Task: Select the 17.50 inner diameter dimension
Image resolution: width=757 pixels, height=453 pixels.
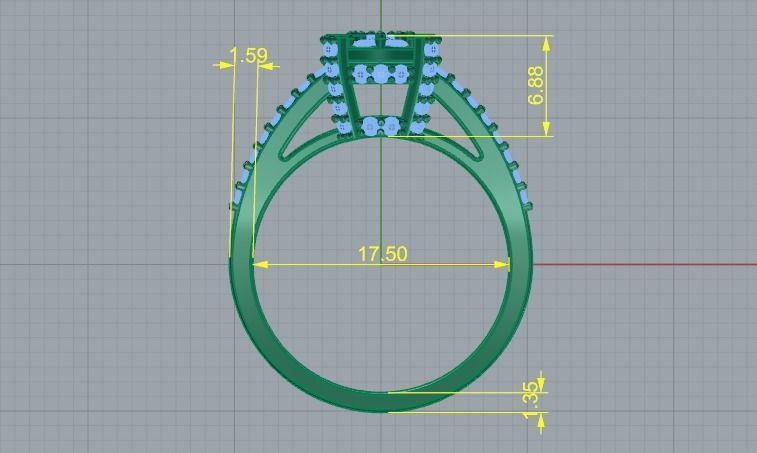Action: pos(382,254)
